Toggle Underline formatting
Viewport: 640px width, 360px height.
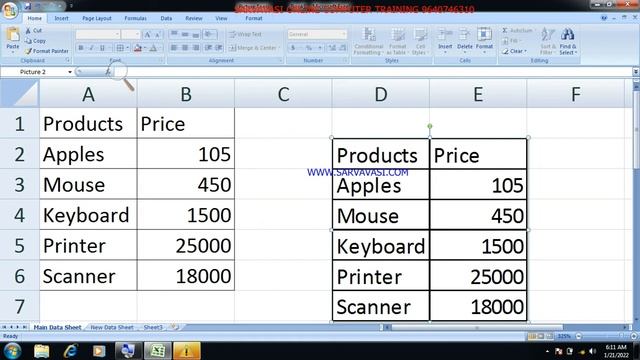(x=102, y=48)
